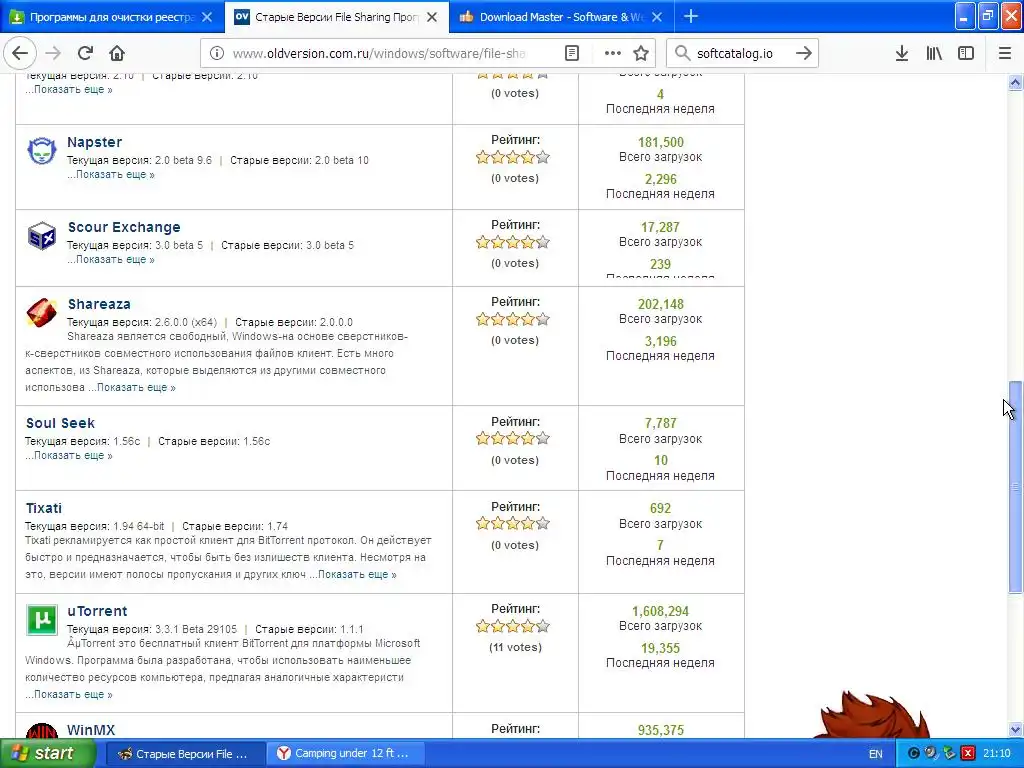Click the taskbar clock 21:10
This screenshot has width=1024, height=768.
(x=997, y=754)
